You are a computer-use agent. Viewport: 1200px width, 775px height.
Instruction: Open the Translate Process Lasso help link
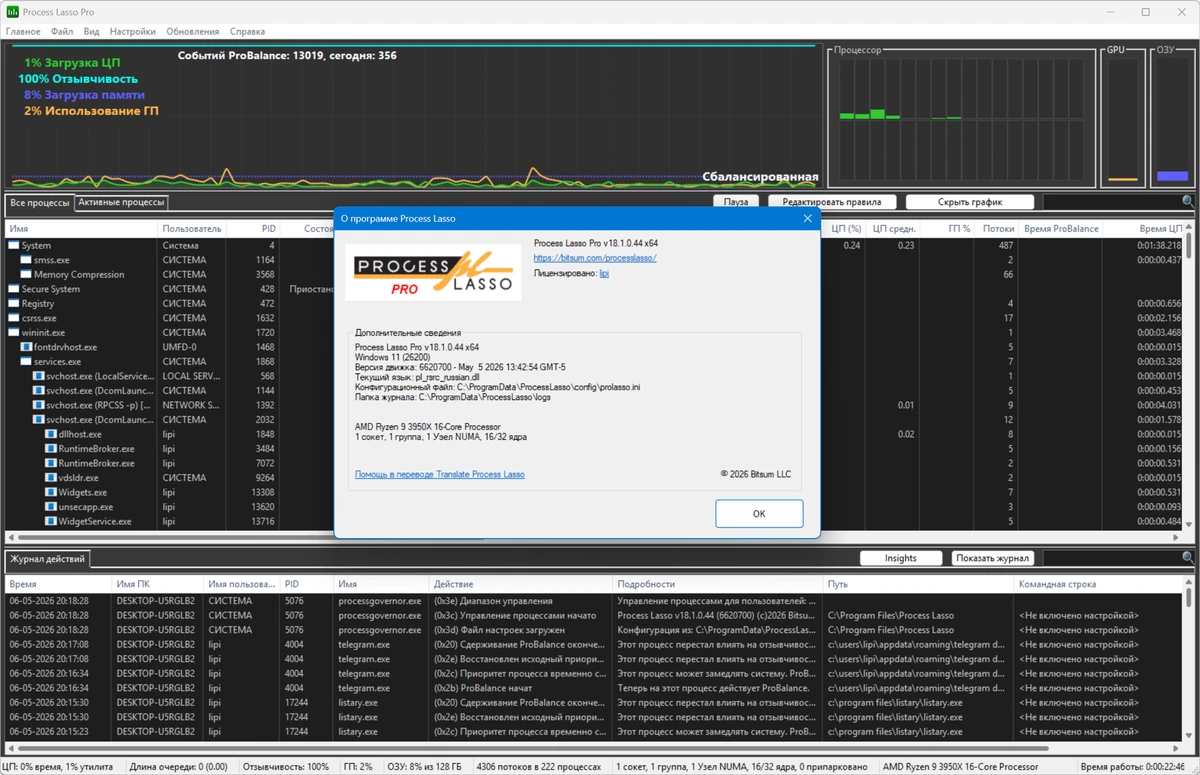click(x=439, y=474)
